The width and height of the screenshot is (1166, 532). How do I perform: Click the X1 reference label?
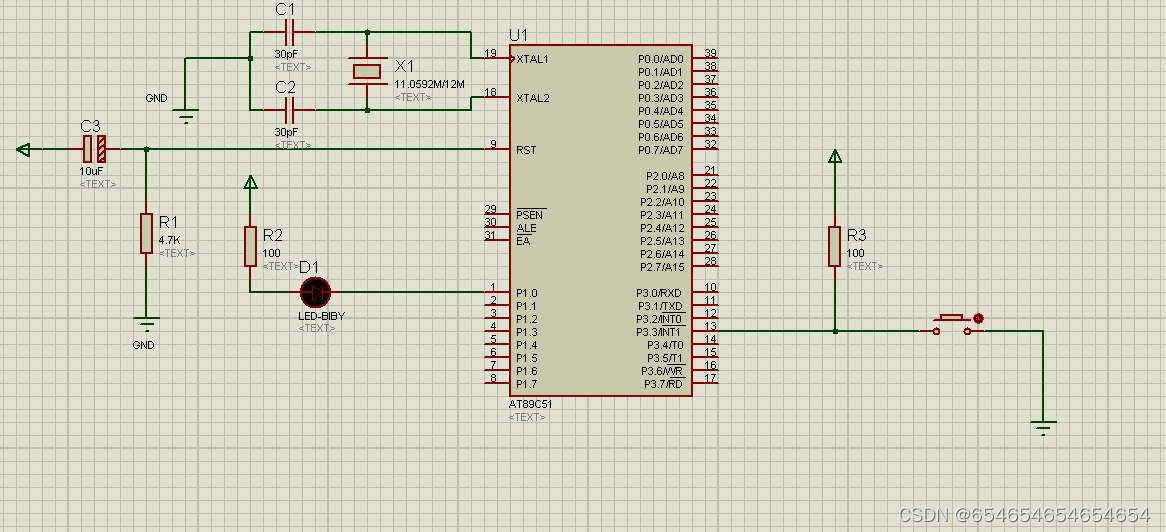pyautogui.click(x=406, y=65)
